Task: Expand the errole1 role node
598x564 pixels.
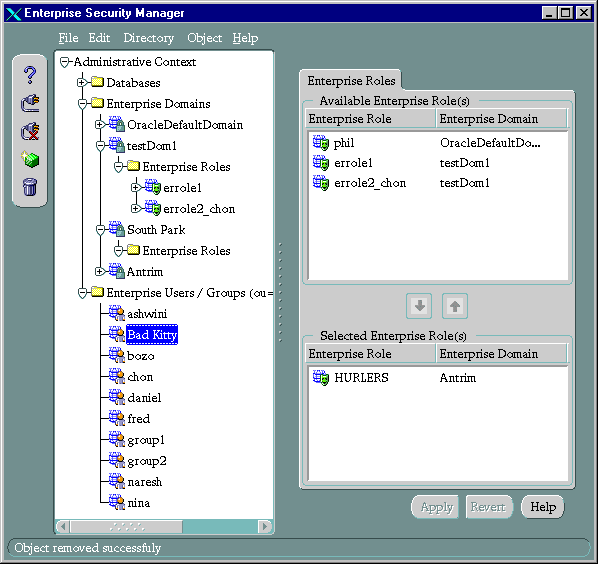Action: pyautogui.click(x=135, y=187)
